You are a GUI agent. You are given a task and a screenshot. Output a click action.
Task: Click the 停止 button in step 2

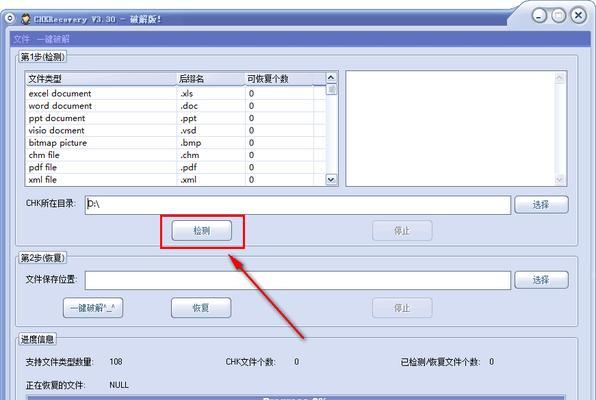coord(402,308)
